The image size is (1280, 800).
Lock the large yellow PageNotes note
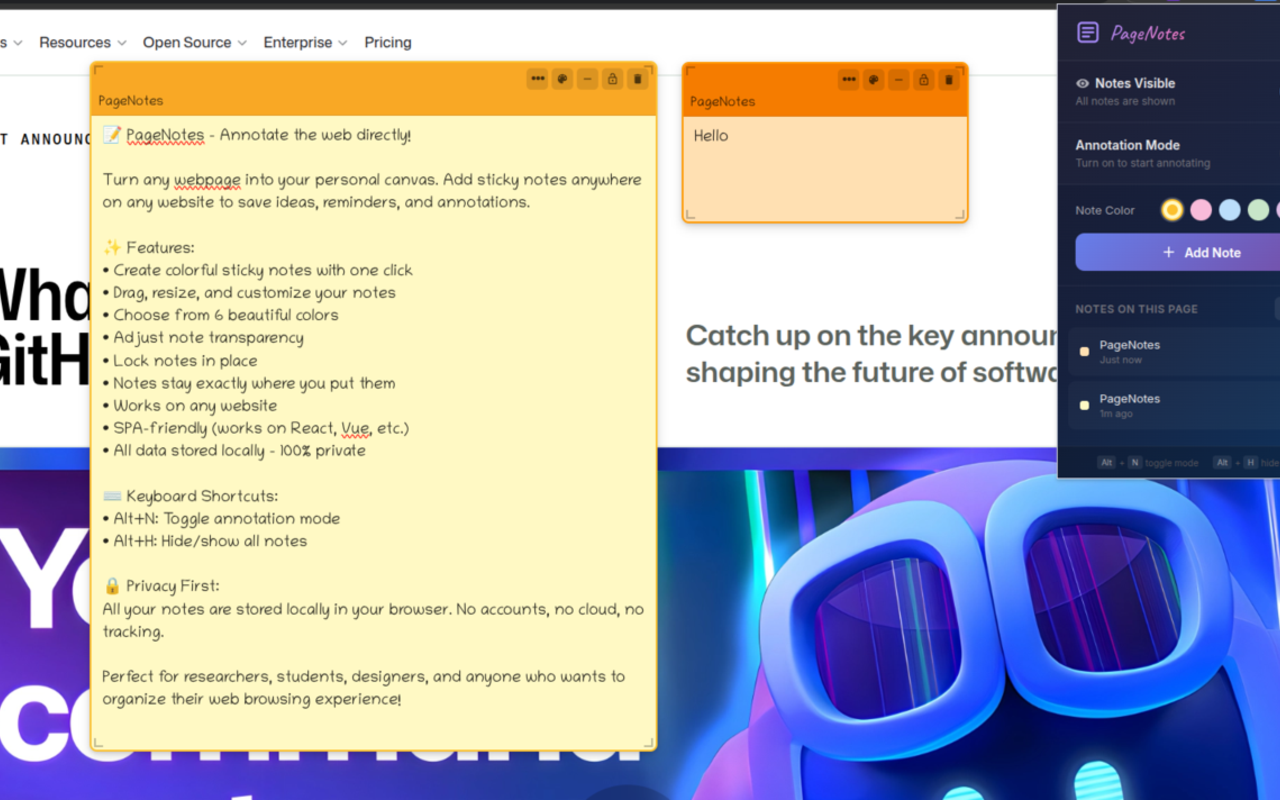[612, 78]
